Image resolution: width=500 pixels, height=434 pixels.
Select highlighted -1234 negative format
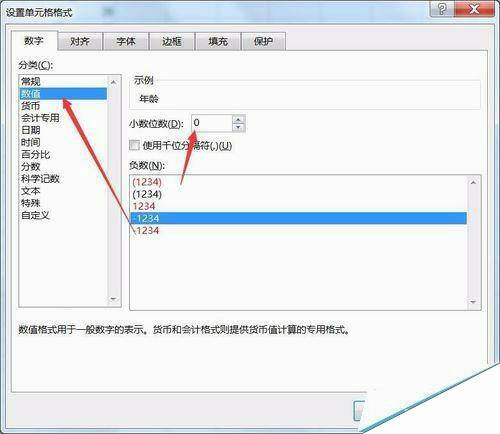(299, 218)
